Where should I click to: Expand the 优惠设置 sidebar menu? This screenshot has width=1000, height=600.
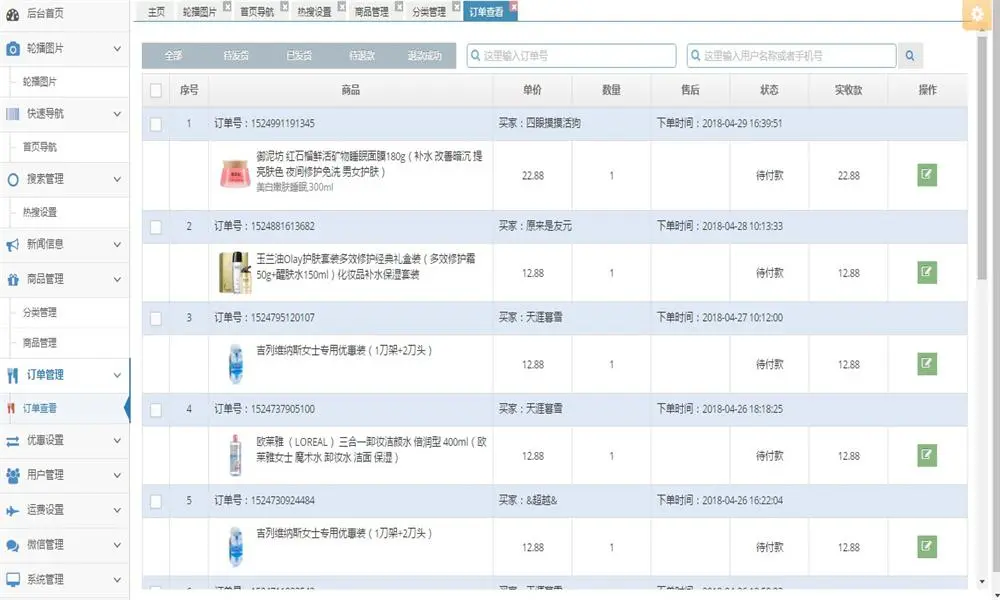(x=64, y=440)
